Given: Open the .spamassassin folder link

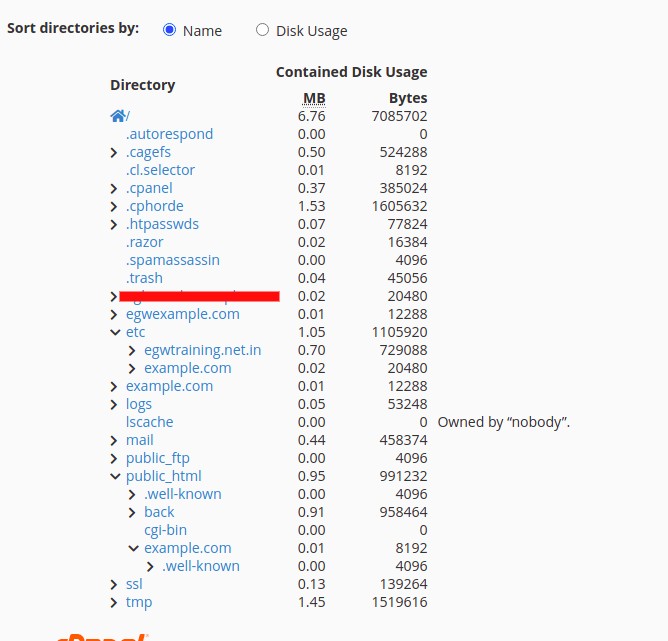Looking at the screenshot, I should tap(172, 260).
